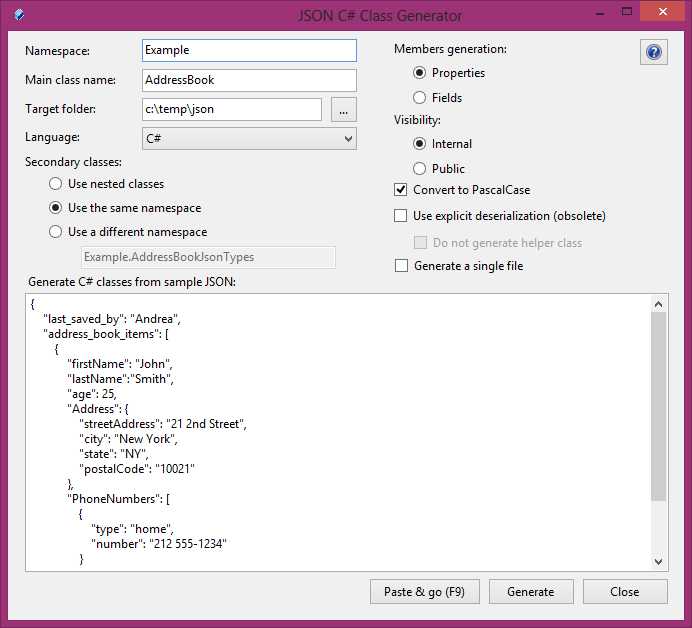Click the "lastName":"Smith" line
692x628 pixels.
[120, 379]
